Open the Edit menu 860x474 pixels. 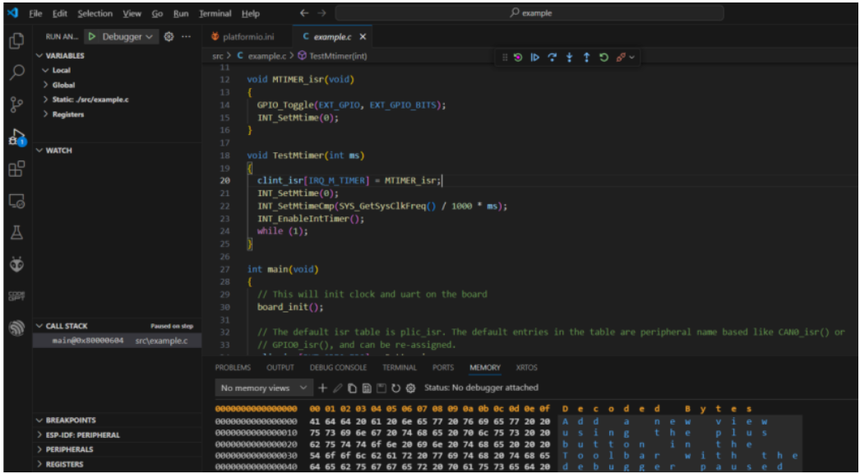pyautogui.click(x=60, y=13)
